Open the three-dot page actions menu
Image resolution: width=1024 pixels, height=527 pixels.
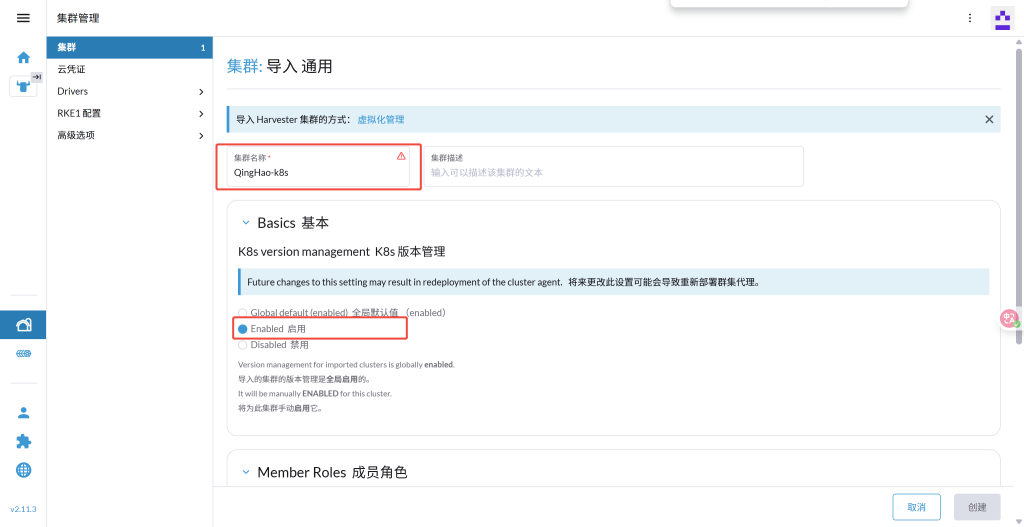[969, 18]
